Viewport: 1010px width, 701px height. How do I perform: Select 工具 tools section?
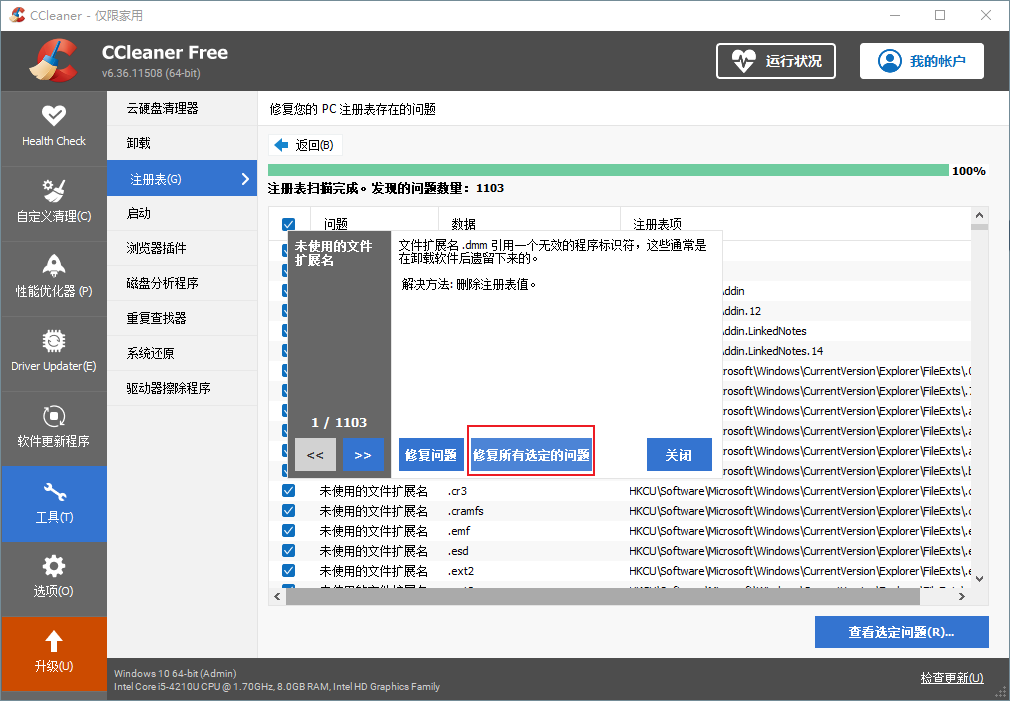[53, 504]
